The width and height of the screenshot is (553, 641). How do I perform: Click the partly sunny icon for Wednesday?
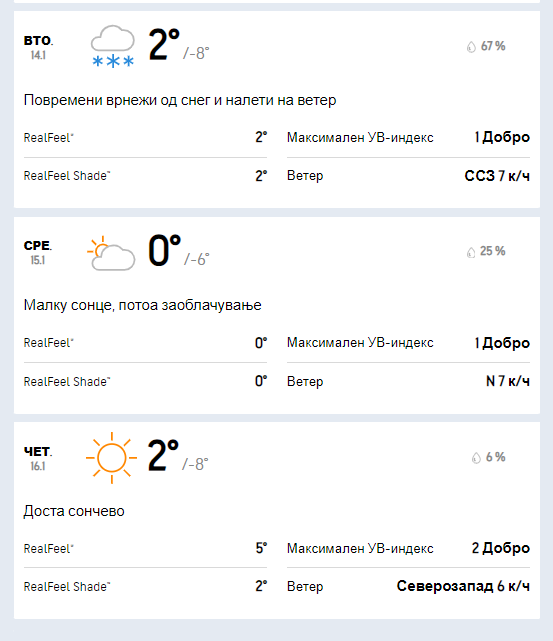111,253
